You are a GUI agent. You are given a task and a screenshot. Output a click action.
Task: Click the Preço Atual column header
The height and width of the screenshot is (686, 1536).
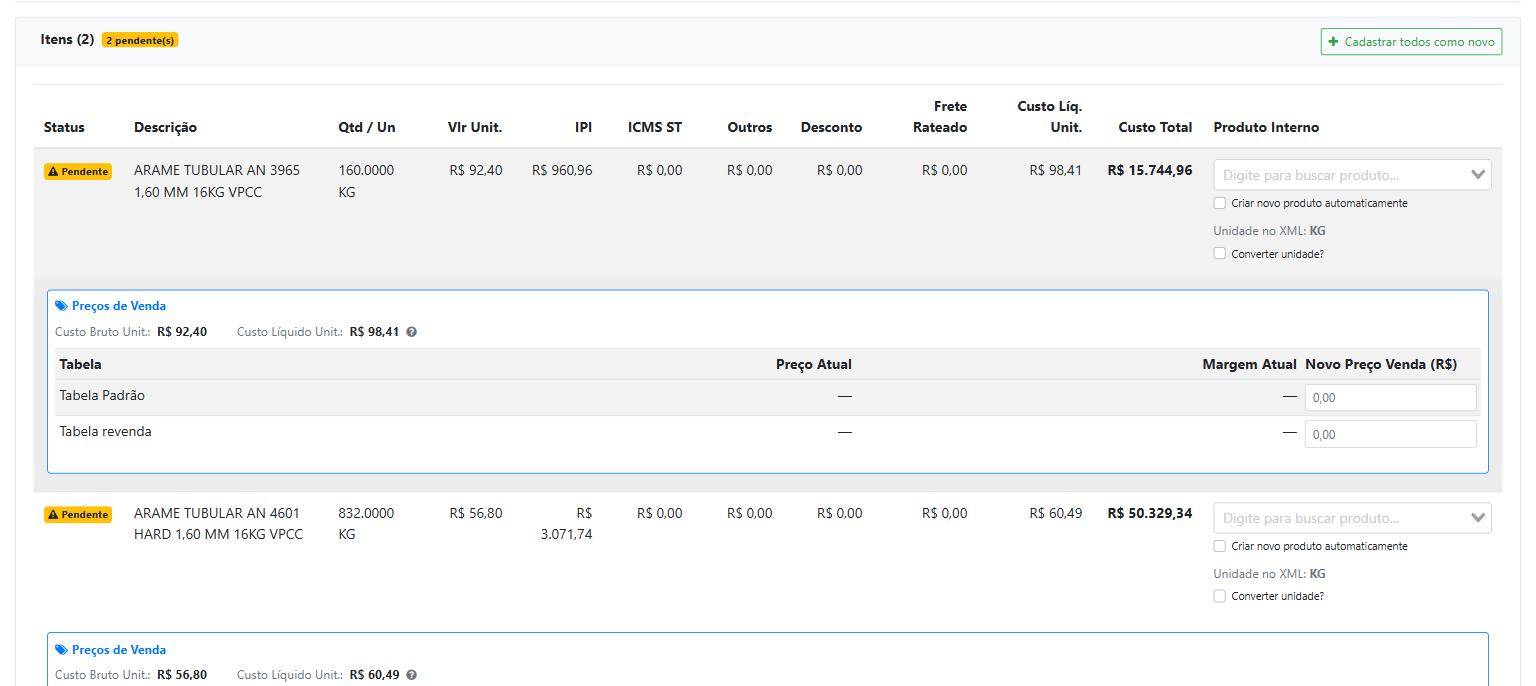pos(814,364)
